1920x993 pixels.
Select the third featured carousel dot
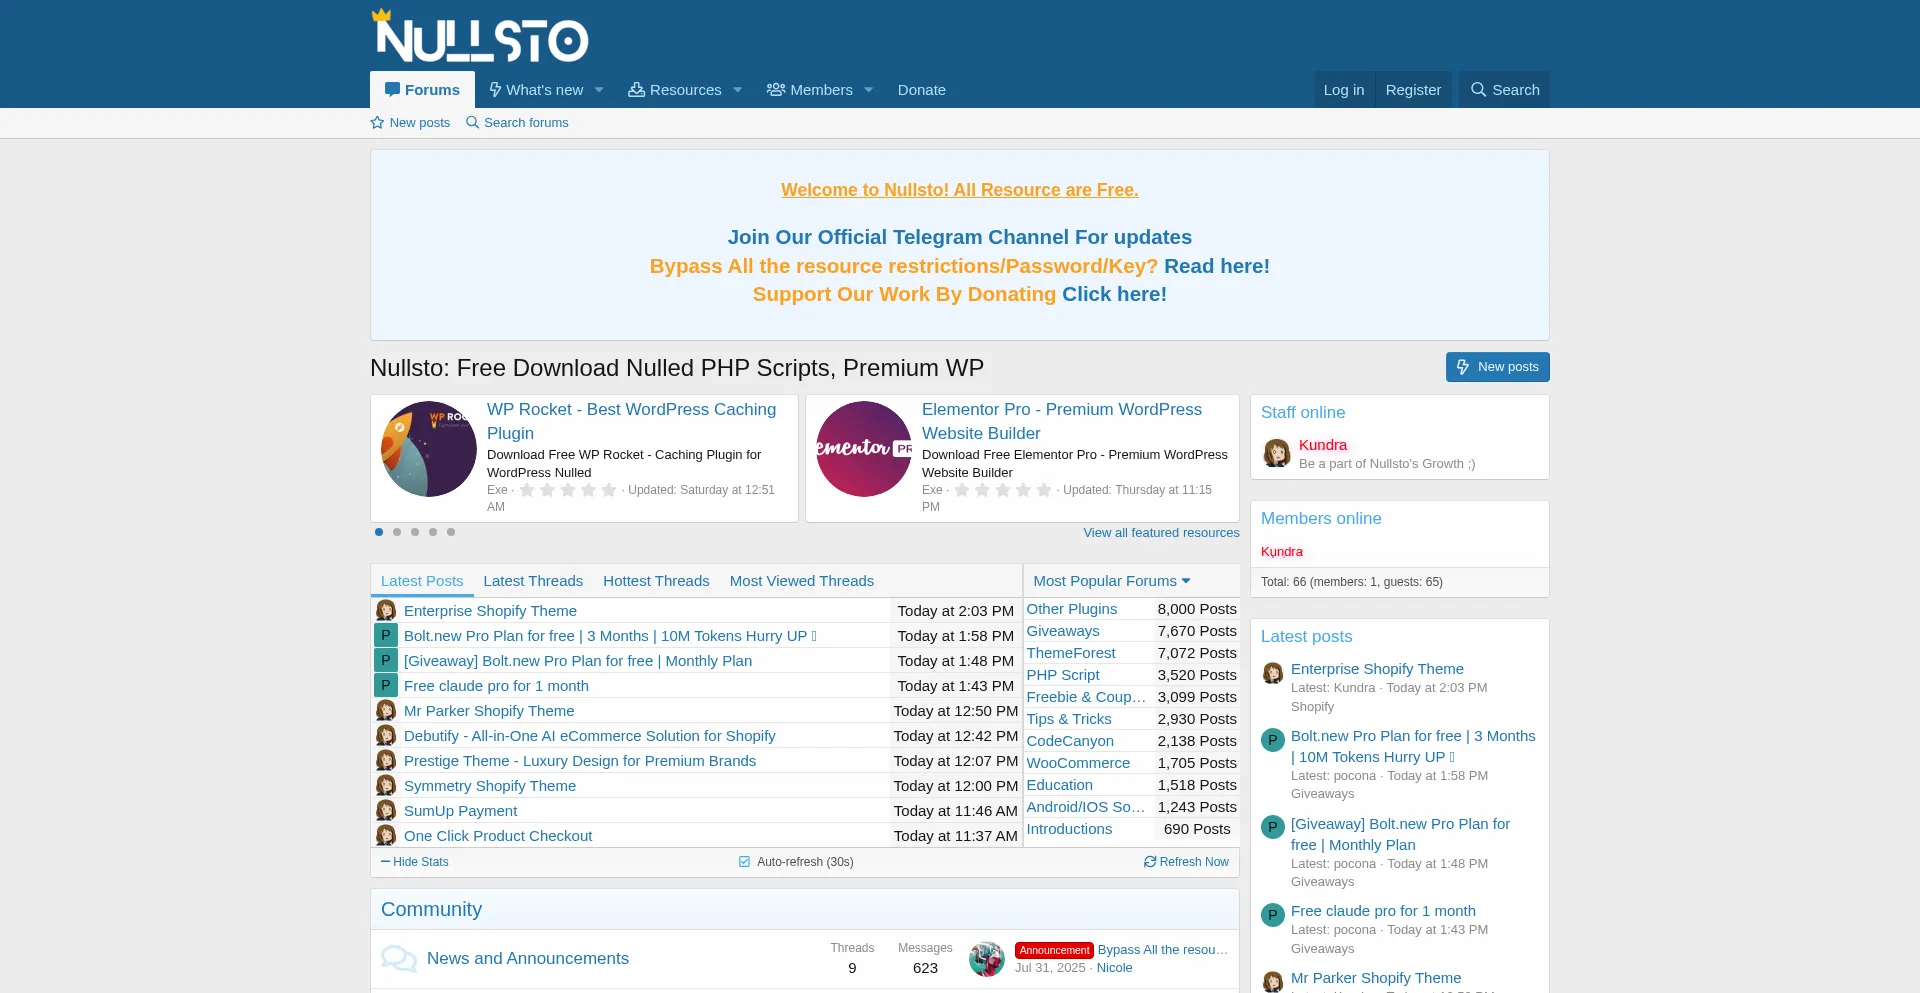coord(415,532)
